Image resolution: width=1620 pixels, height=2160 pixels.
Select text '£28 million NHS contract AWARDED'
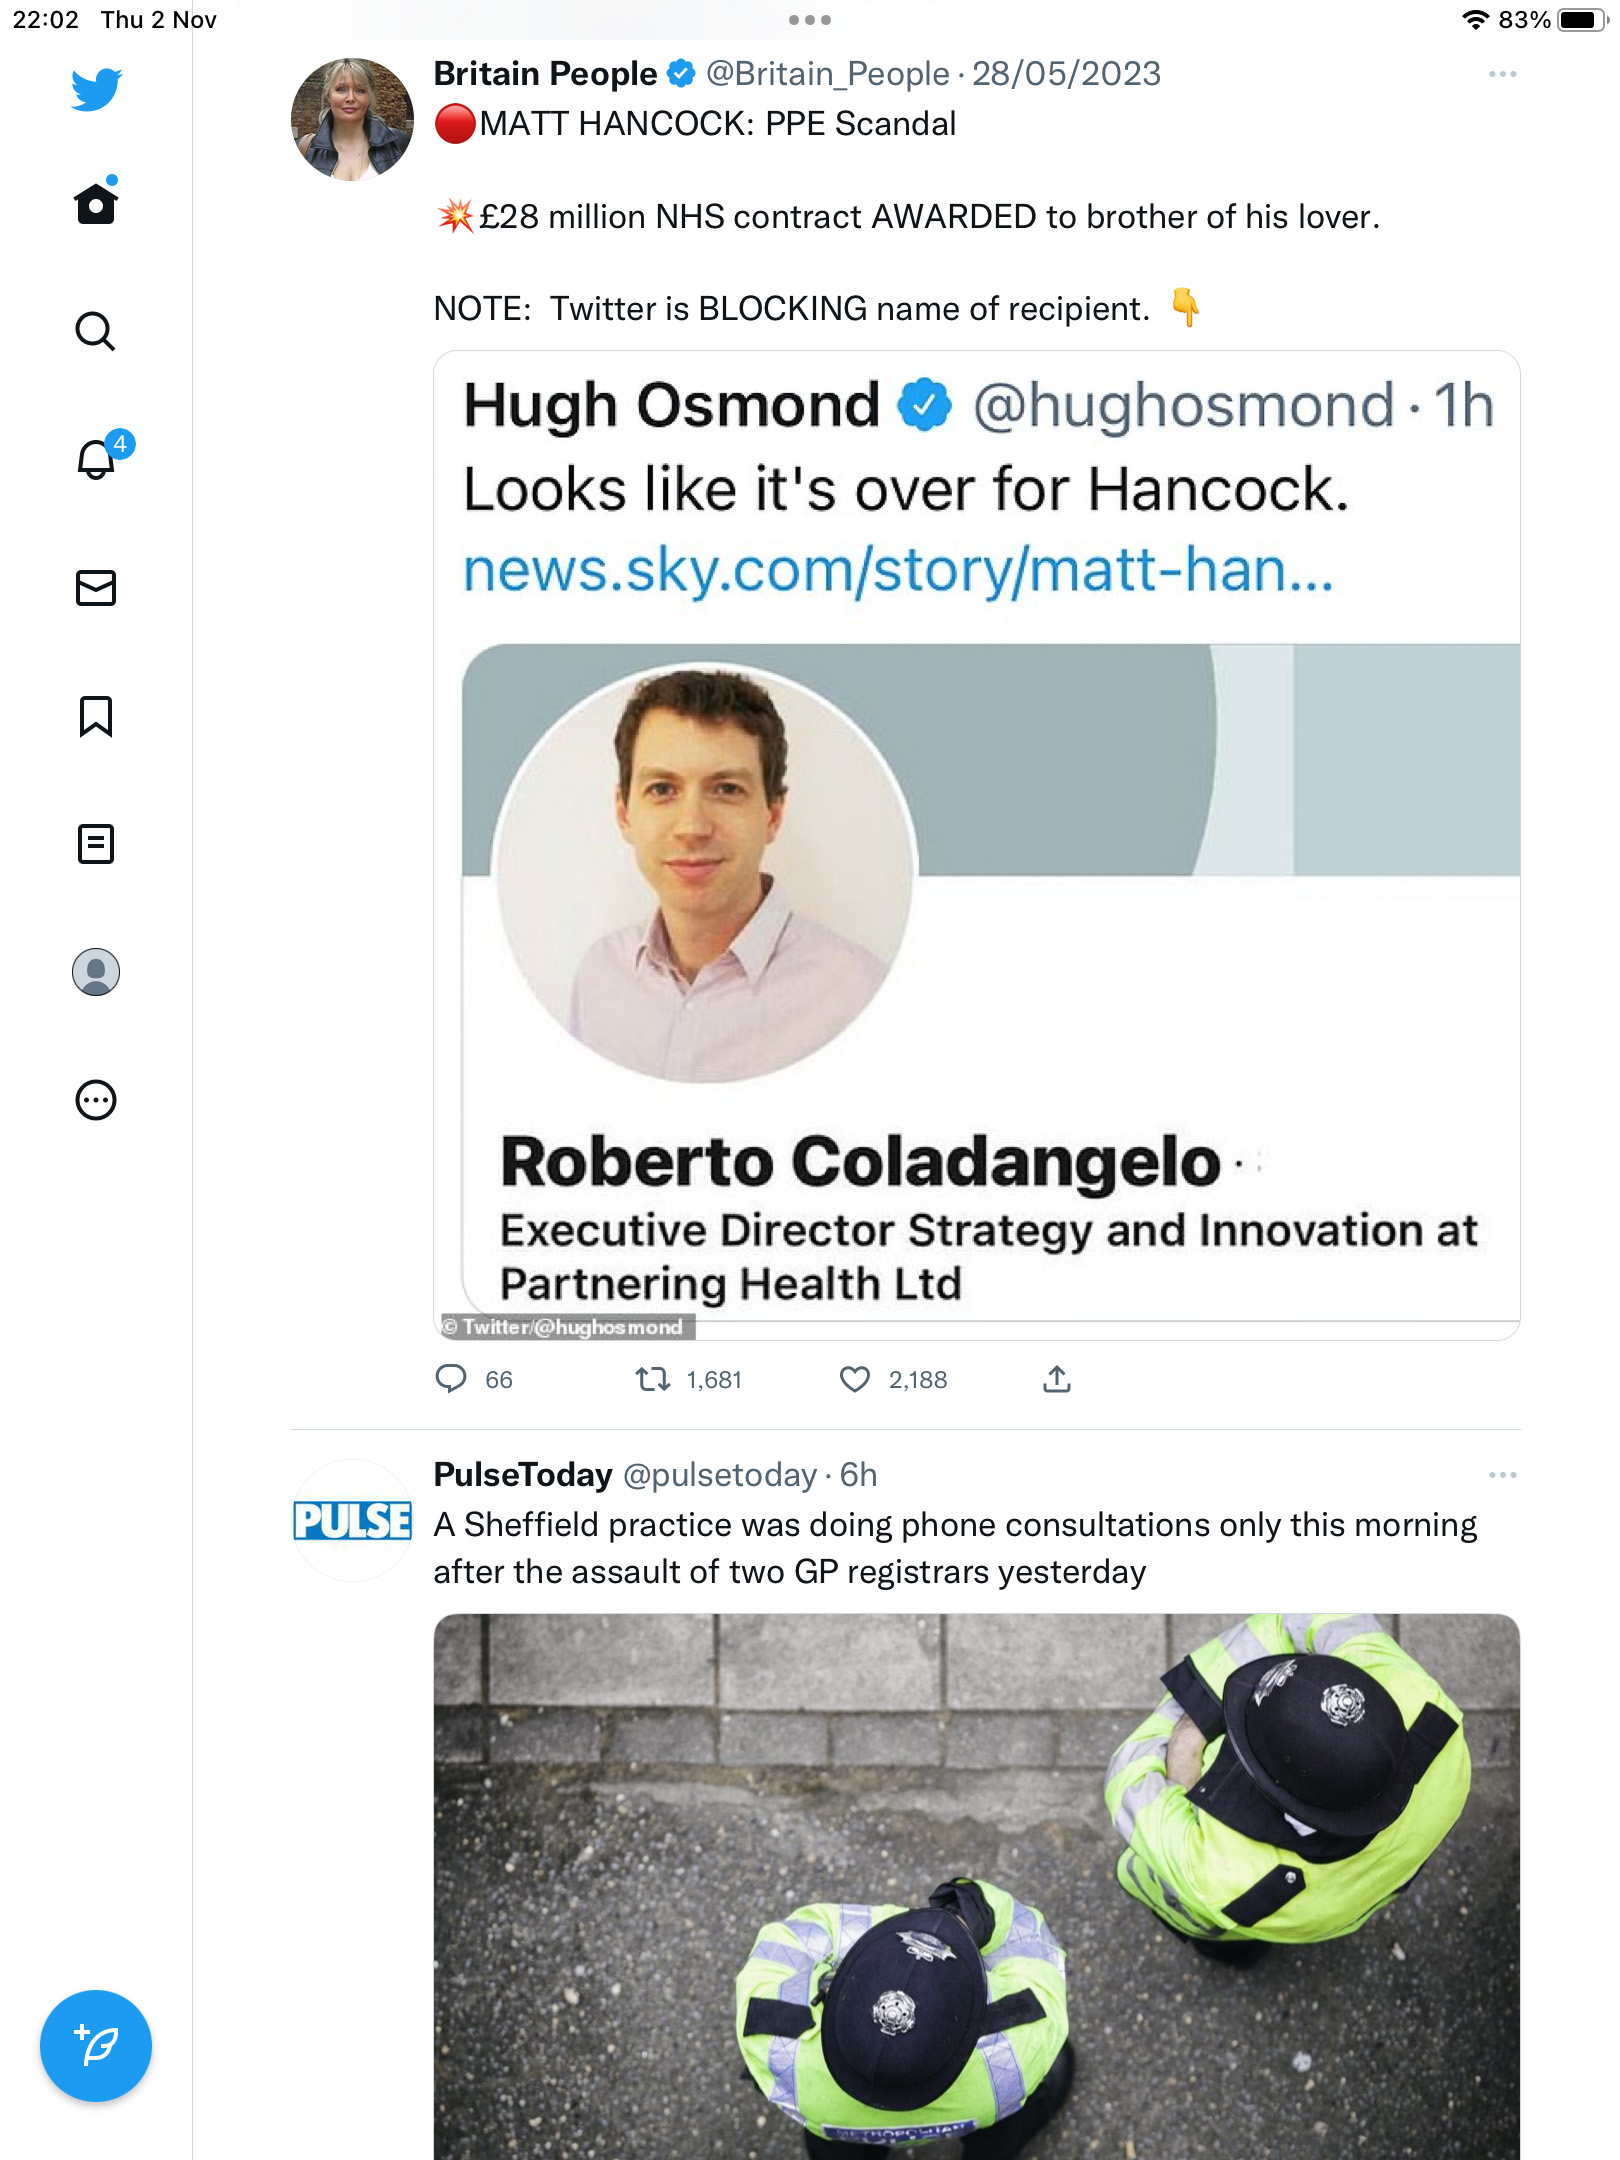[x=758, y=217]
